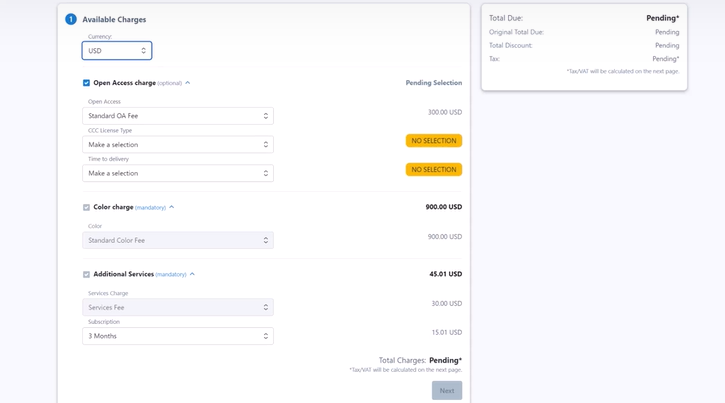Click the Total Due Pending value in summary

pyautogui.click(x=663, y=18)
